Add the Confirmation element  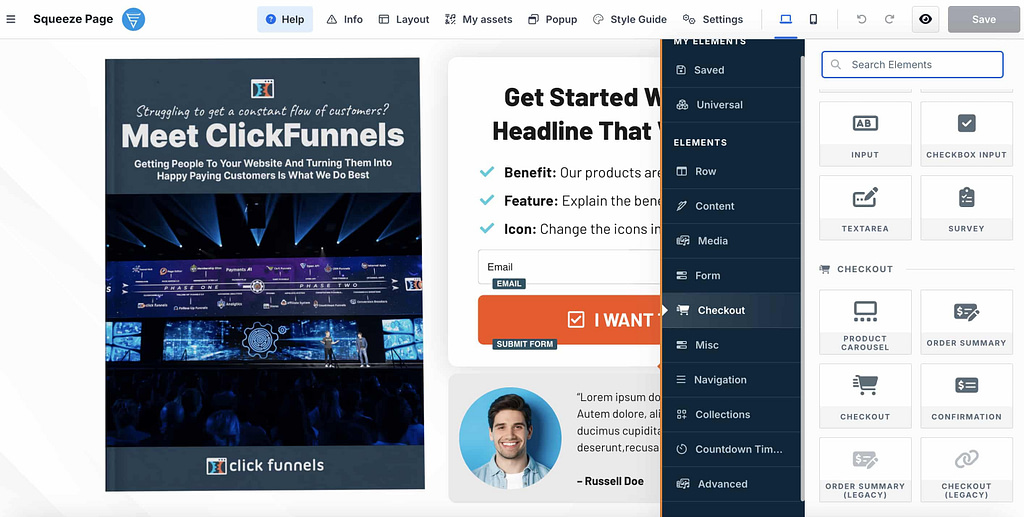pos(967,396)
